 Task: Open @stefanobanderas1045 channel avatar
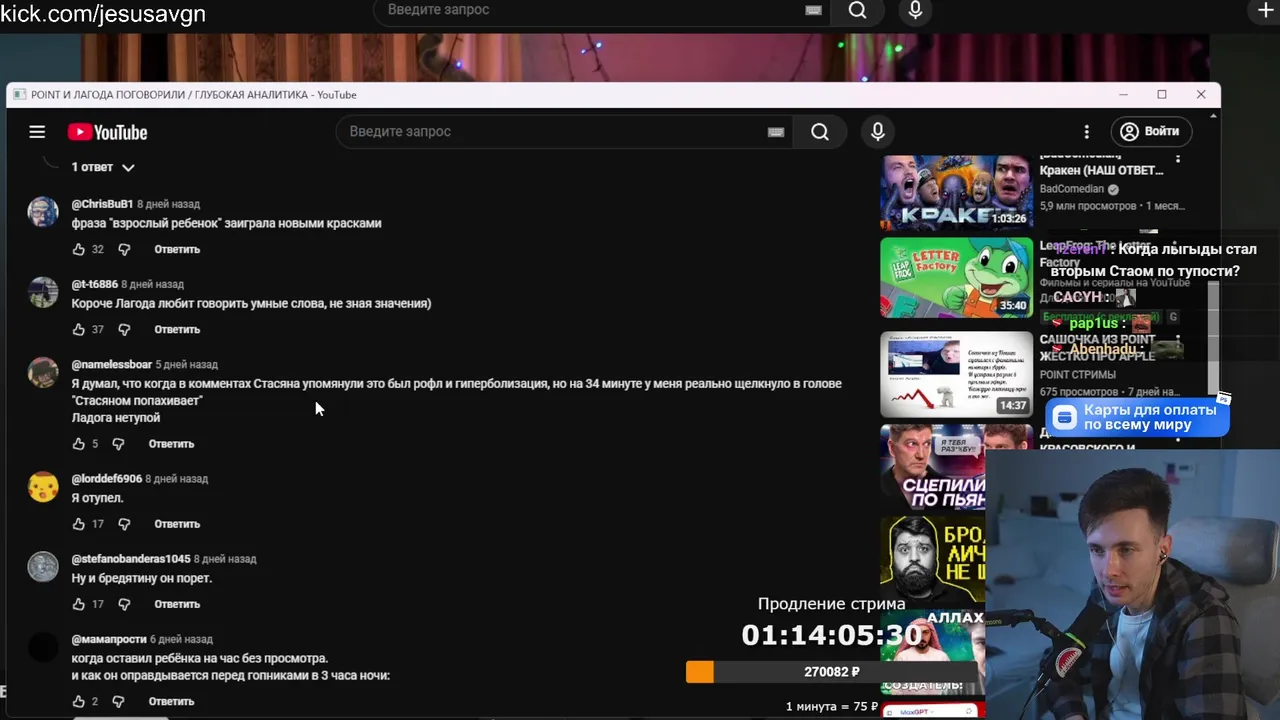tap(43, 566)
